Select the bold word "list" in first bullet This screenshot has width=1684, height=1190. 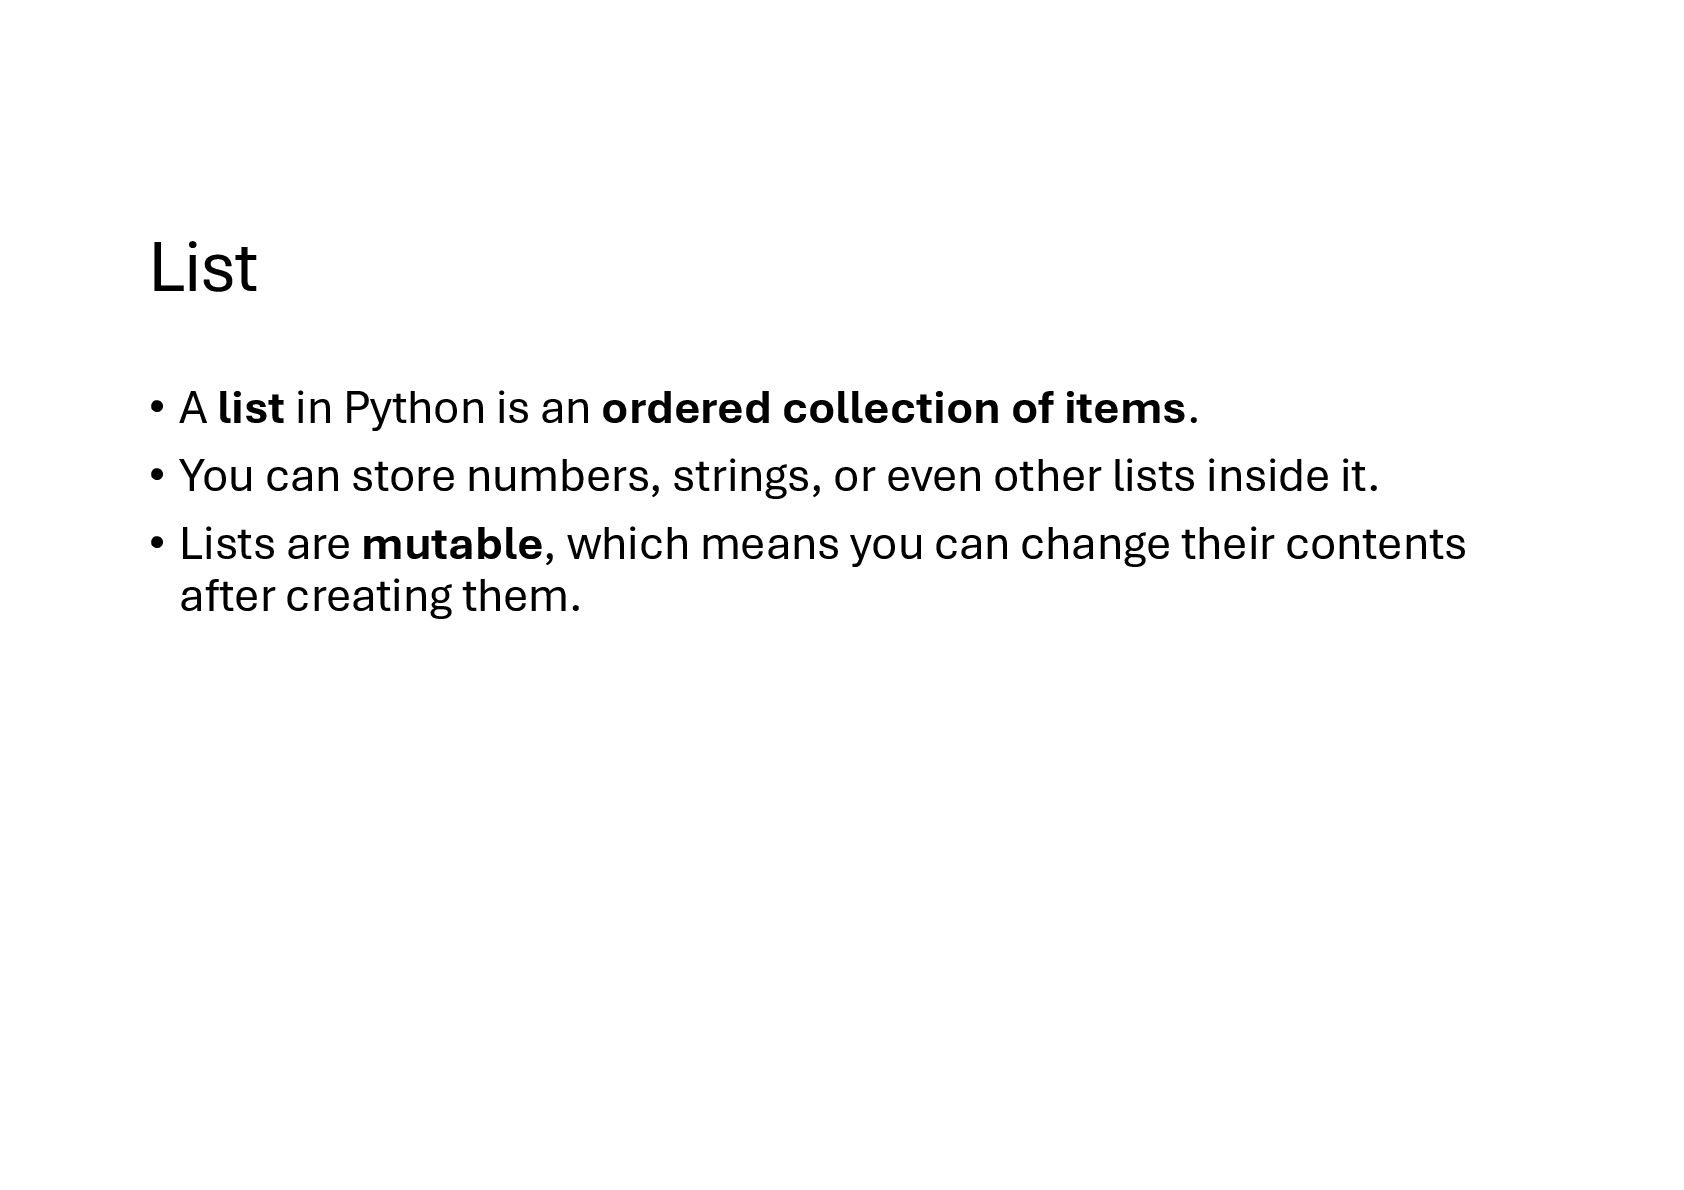coord(251,408)
